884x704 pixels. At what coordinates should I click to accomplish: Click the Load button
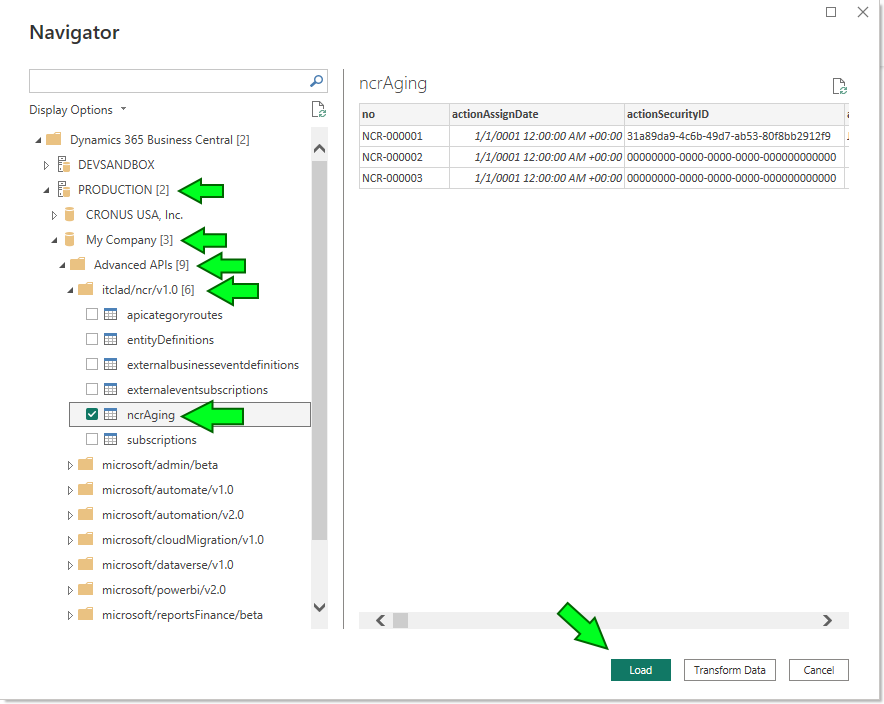(640, 670)
